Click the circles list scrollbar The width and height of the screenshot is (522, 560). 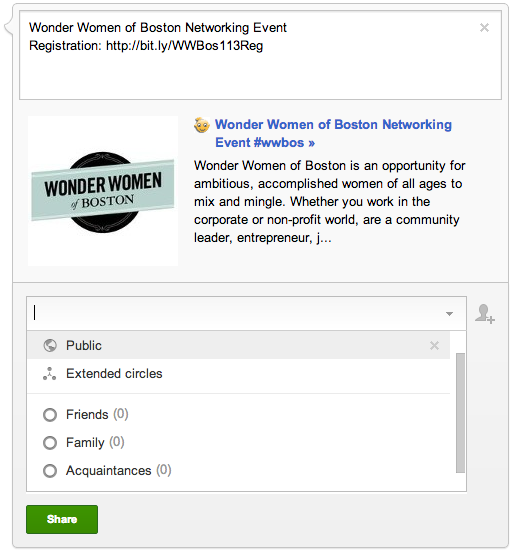coord(460,413)
